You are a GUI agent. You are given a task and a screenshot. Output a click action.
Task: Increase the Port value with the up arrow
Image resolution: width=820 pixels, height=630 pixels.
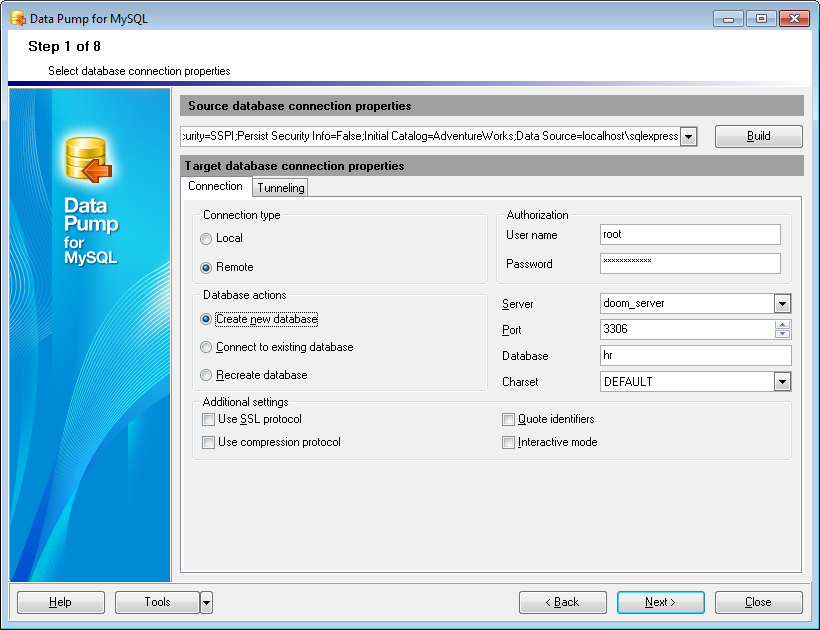pos(782,325)
